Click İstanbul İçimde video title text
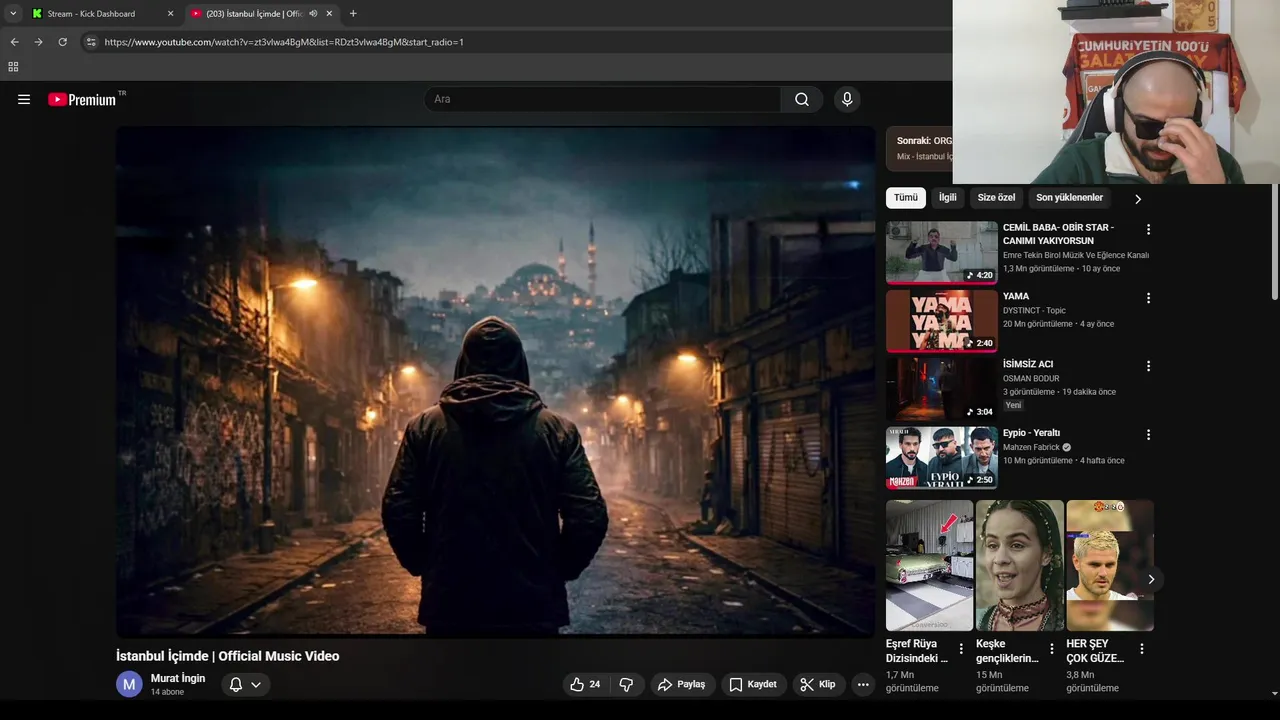The width and height of the screenshot is (1280, 720). 228,656
